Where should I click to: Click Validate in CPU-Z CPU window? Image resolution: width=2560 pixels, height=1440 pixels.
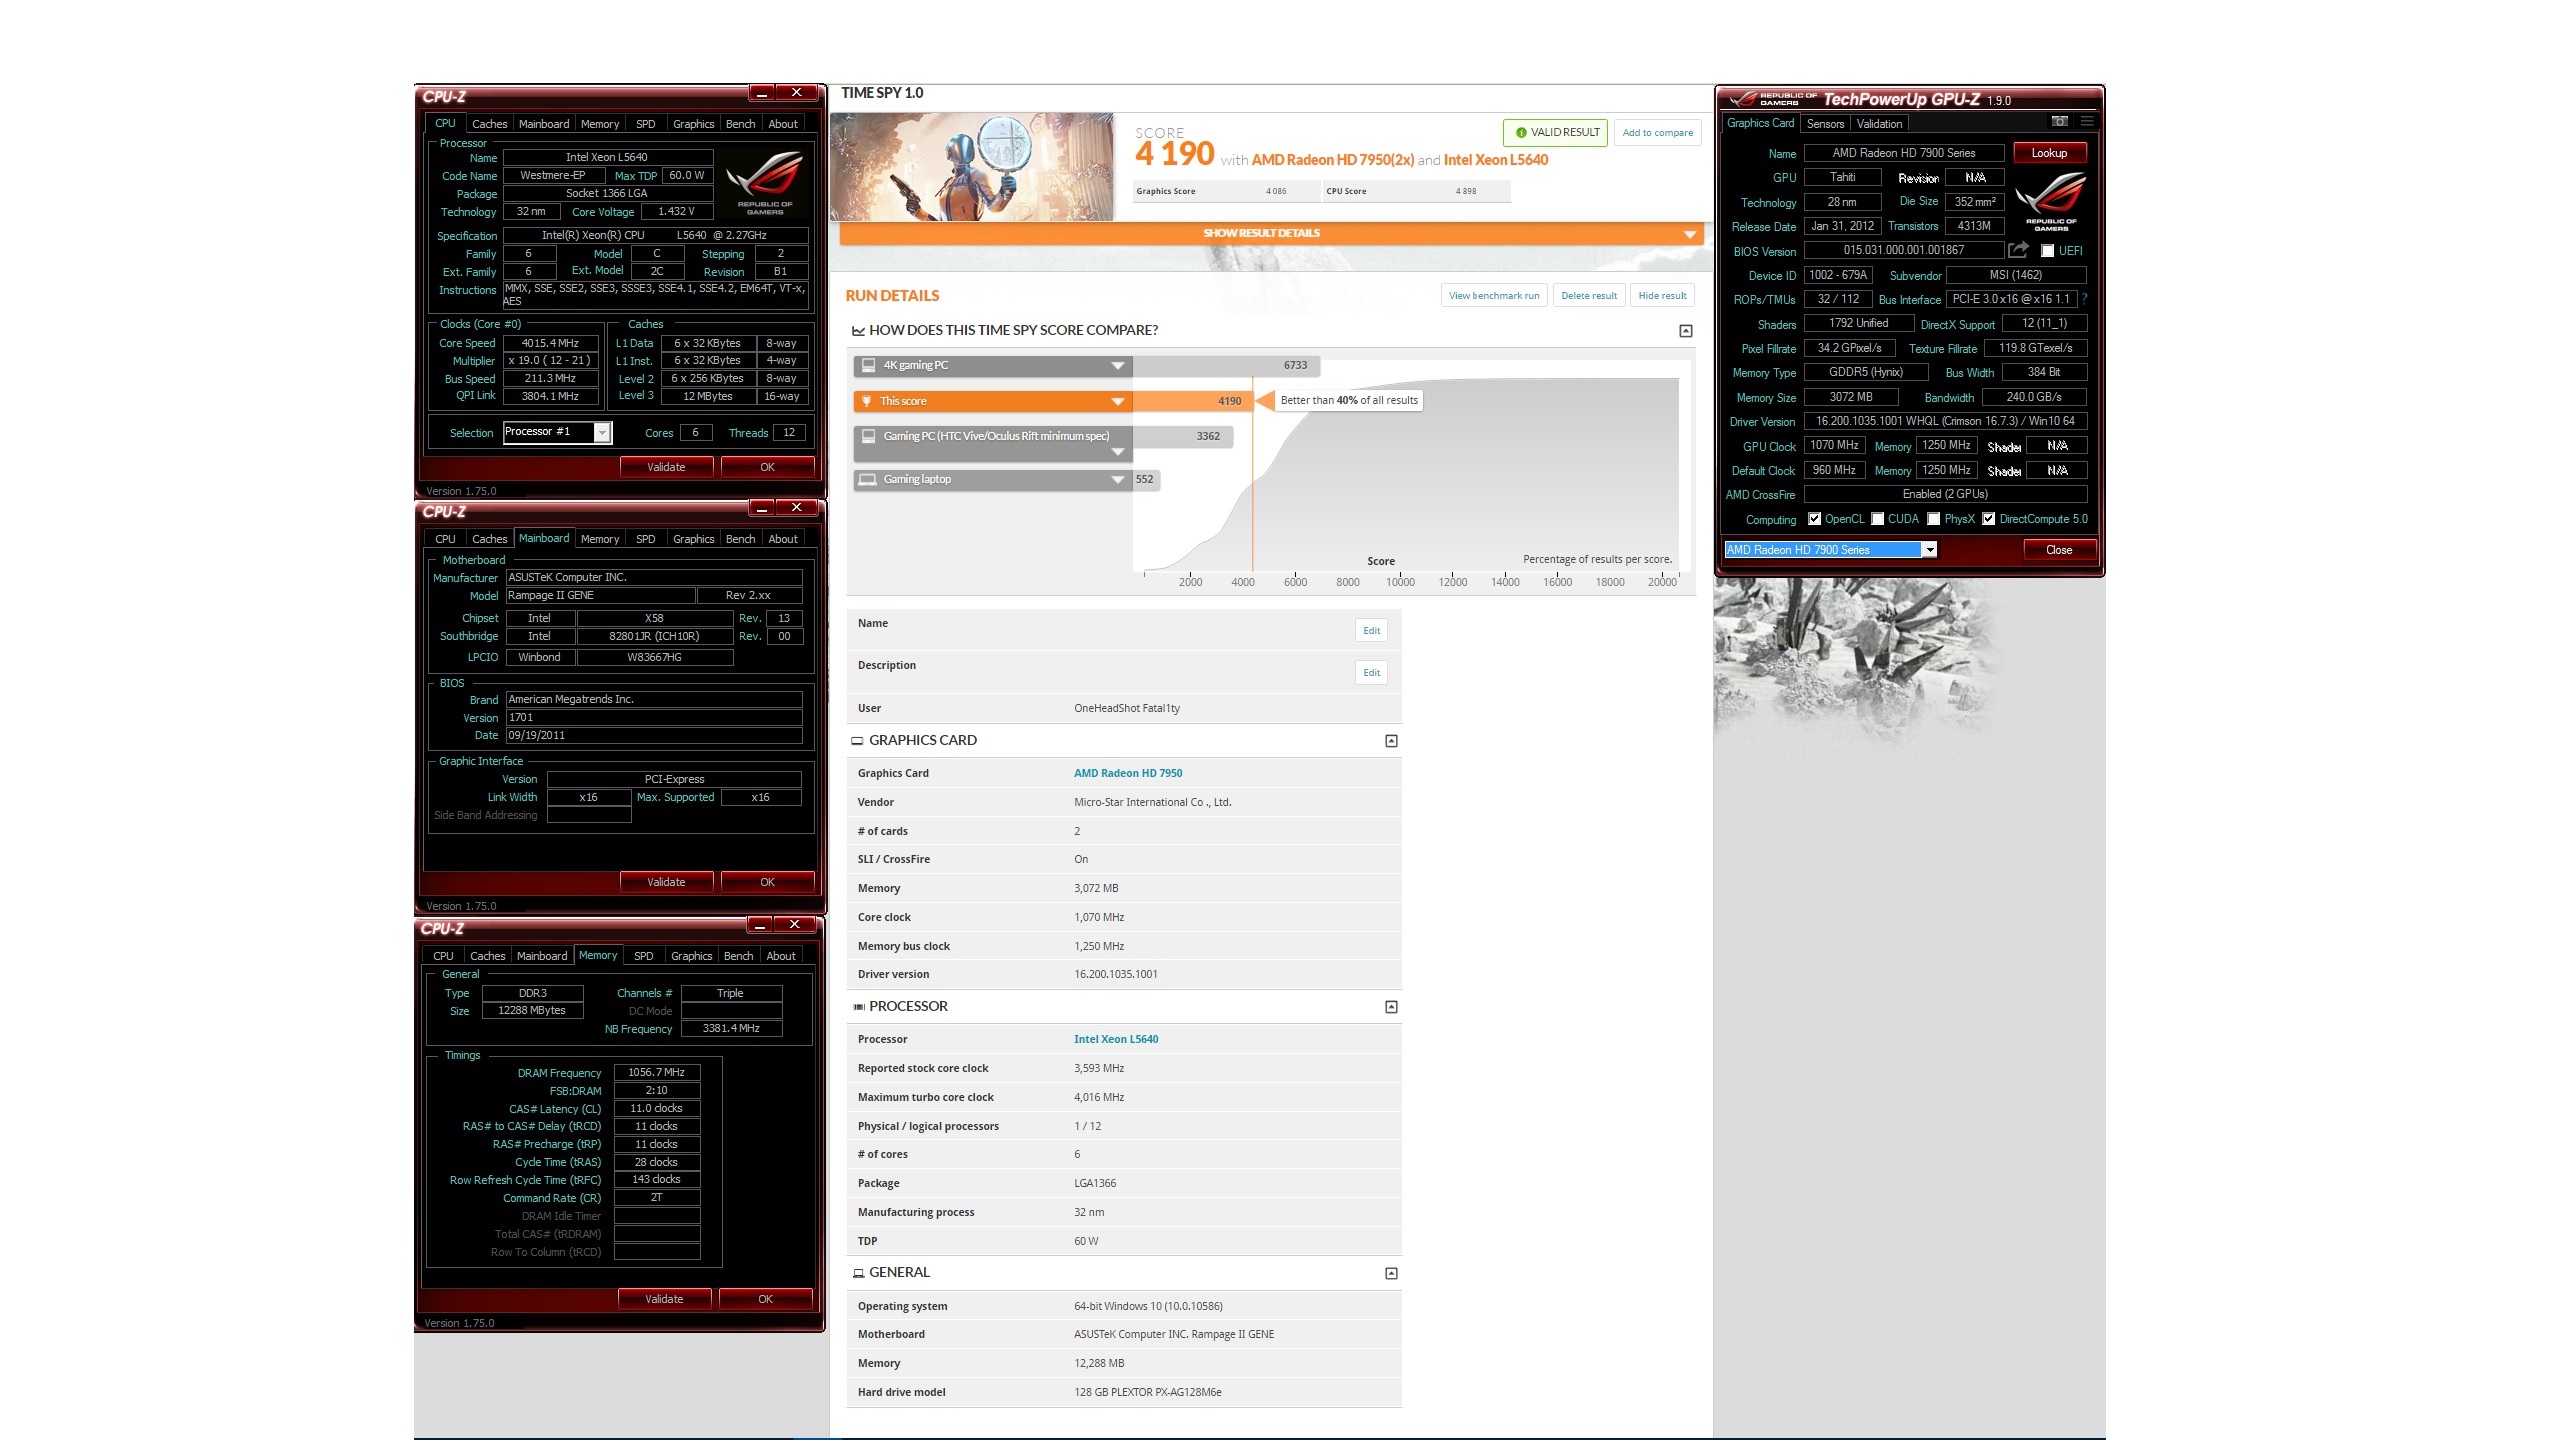666,467
